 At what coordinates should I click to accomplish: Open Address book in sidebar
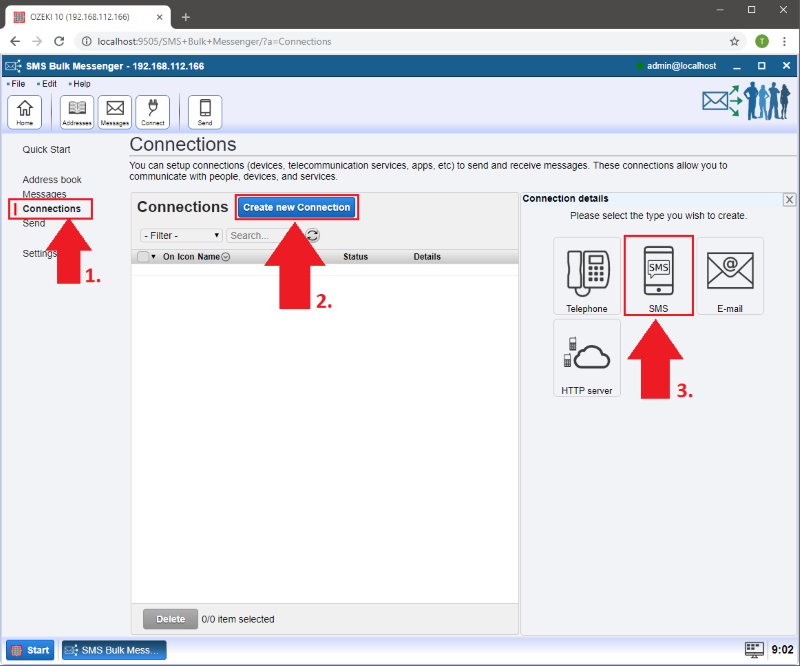click(x=52, y=180)
